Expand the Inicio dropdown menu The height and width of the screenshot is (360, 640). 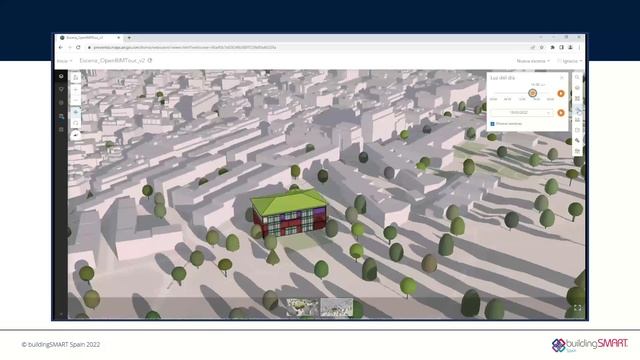[x=64, y=61]
